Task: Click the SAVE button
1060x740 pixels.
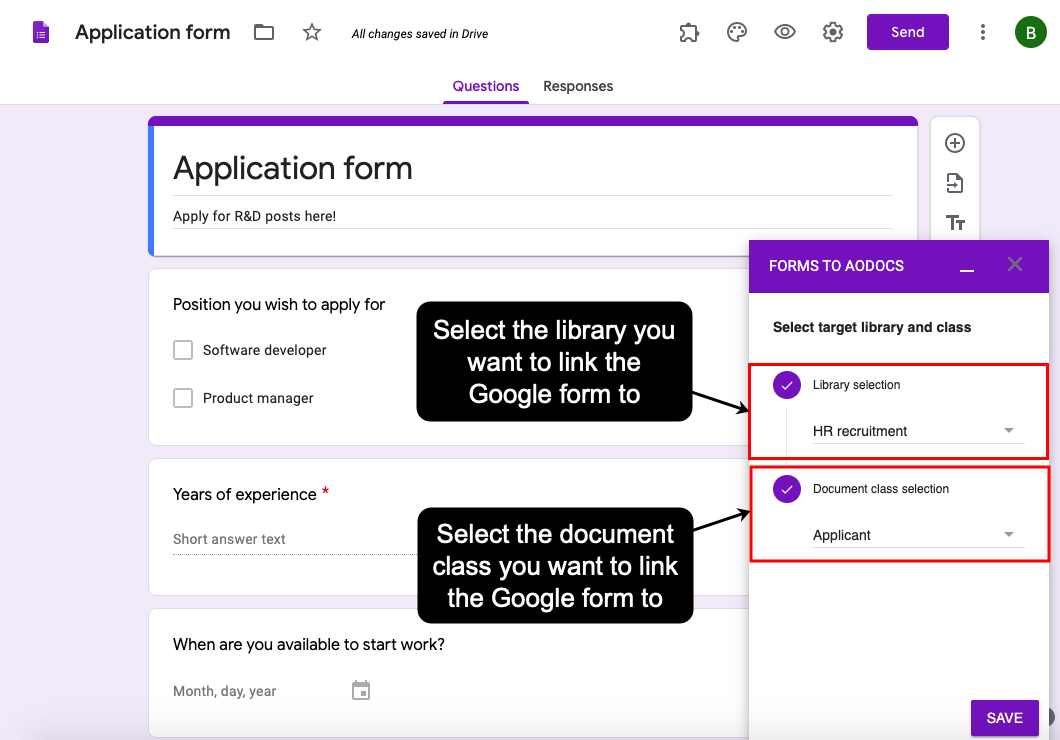Action: (x=1004, y=718)
